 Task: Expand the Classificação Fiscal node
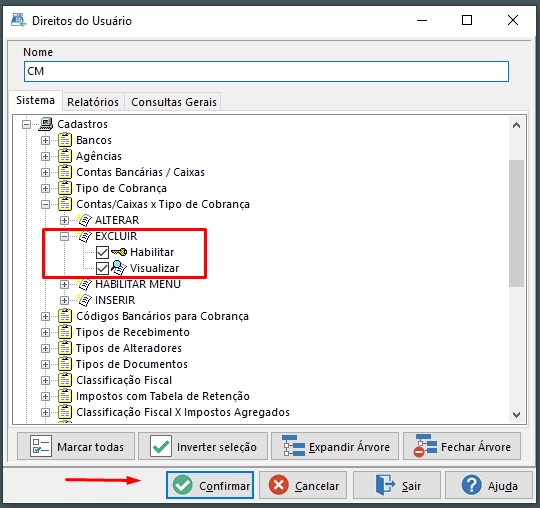click(x=45, y=380)
